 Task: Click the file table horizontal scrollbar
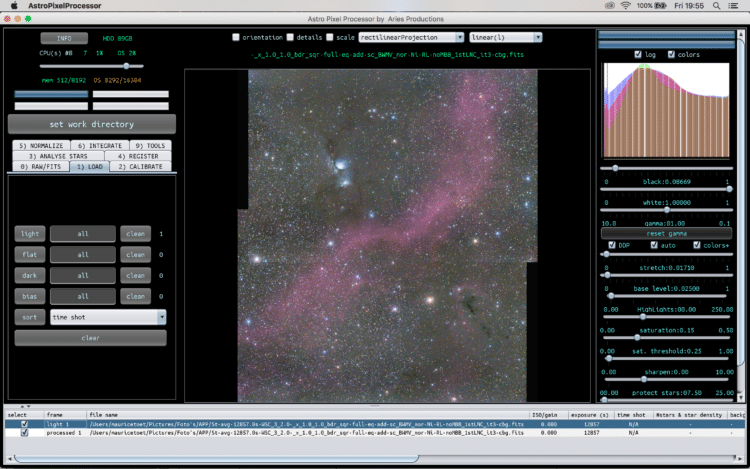coord(217,459)
